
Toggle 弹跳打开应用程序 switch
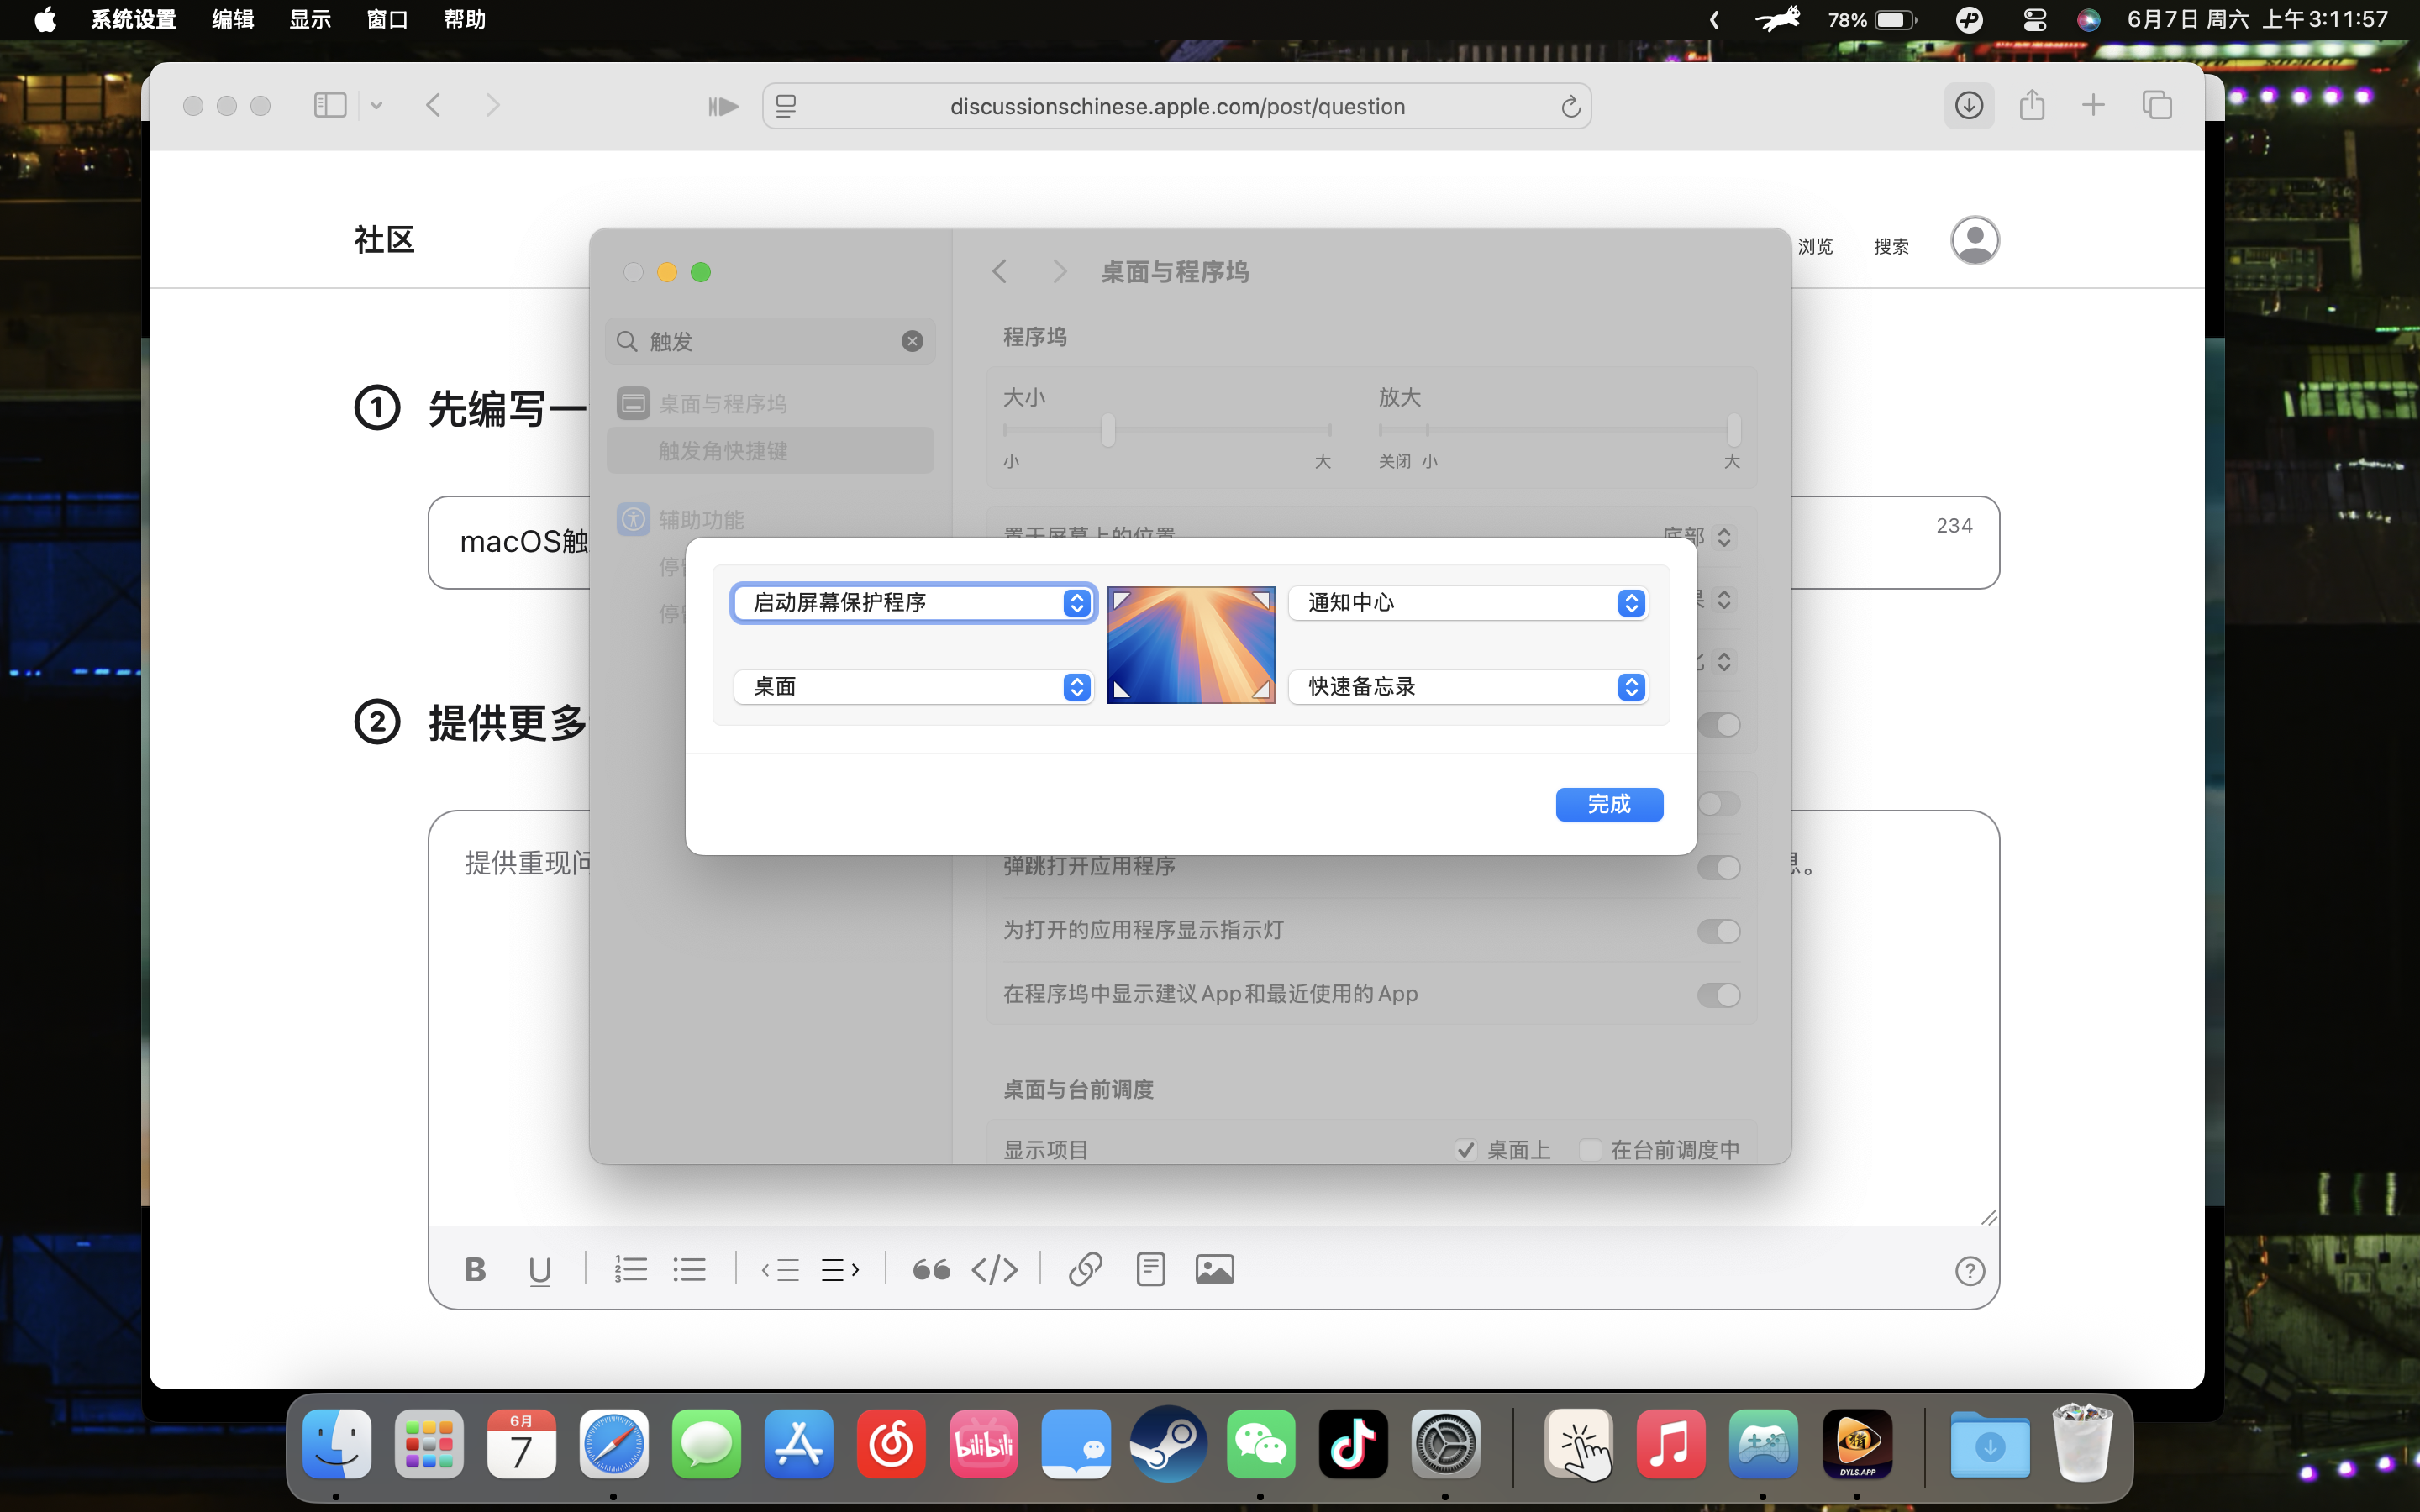[x=1718, y=867]
